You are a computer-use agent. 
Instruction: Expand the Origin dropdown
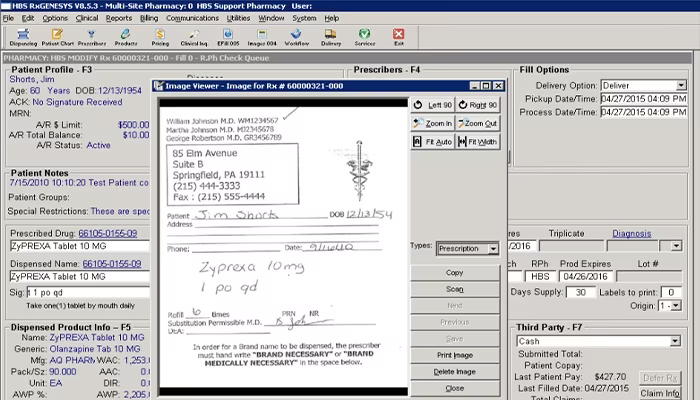coord(676,306)
